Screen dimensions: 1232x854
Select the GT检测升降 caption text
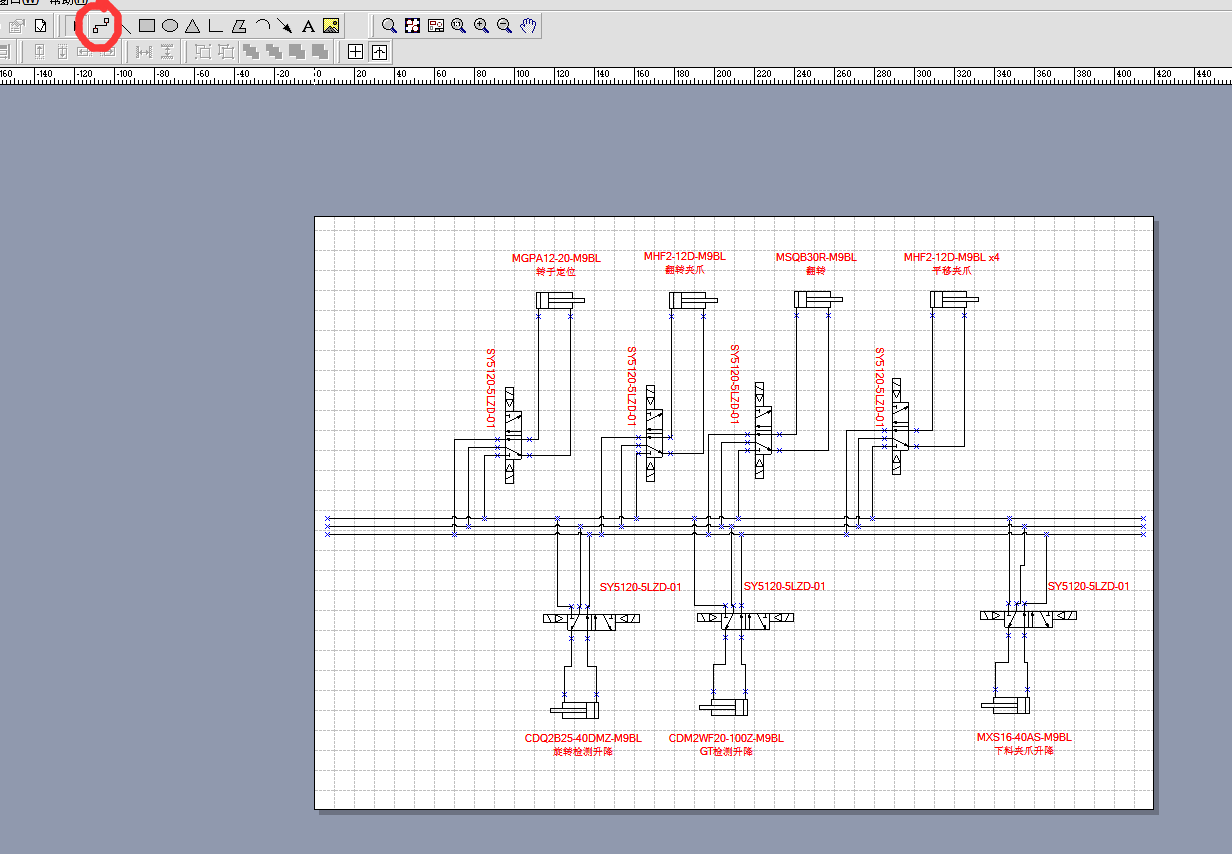coord(726,751)
